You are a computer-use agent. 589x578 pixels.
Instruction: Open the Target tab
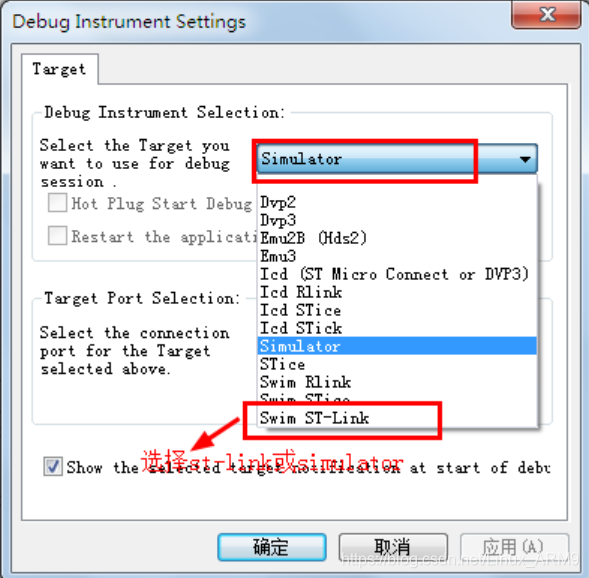click(x=60, y=69)
